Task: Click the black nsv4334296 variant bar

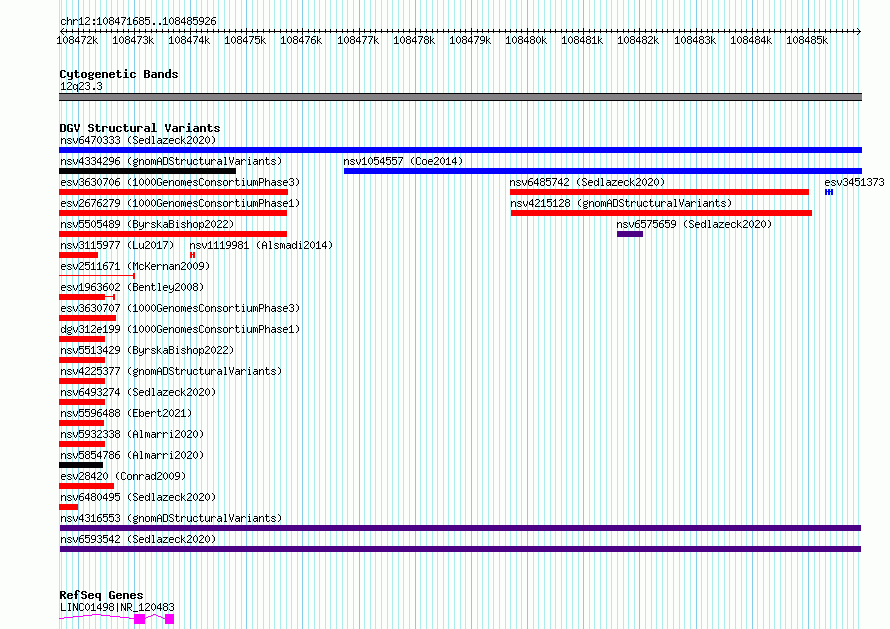Action: (x=148, y=171)
